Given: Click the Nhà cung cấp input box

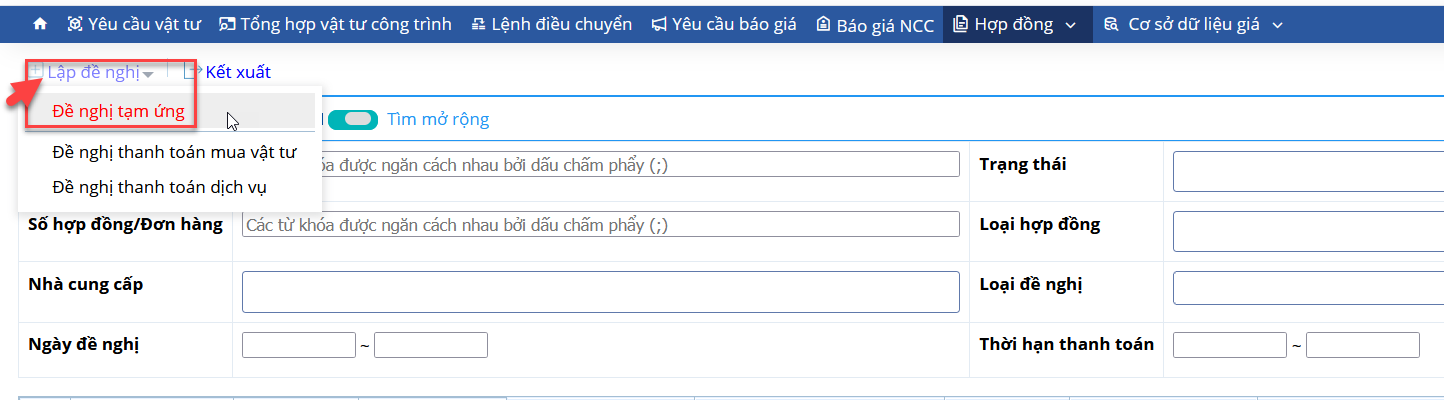Looking at the screenshot, I should pyautogui.click(x=601, y=292).
